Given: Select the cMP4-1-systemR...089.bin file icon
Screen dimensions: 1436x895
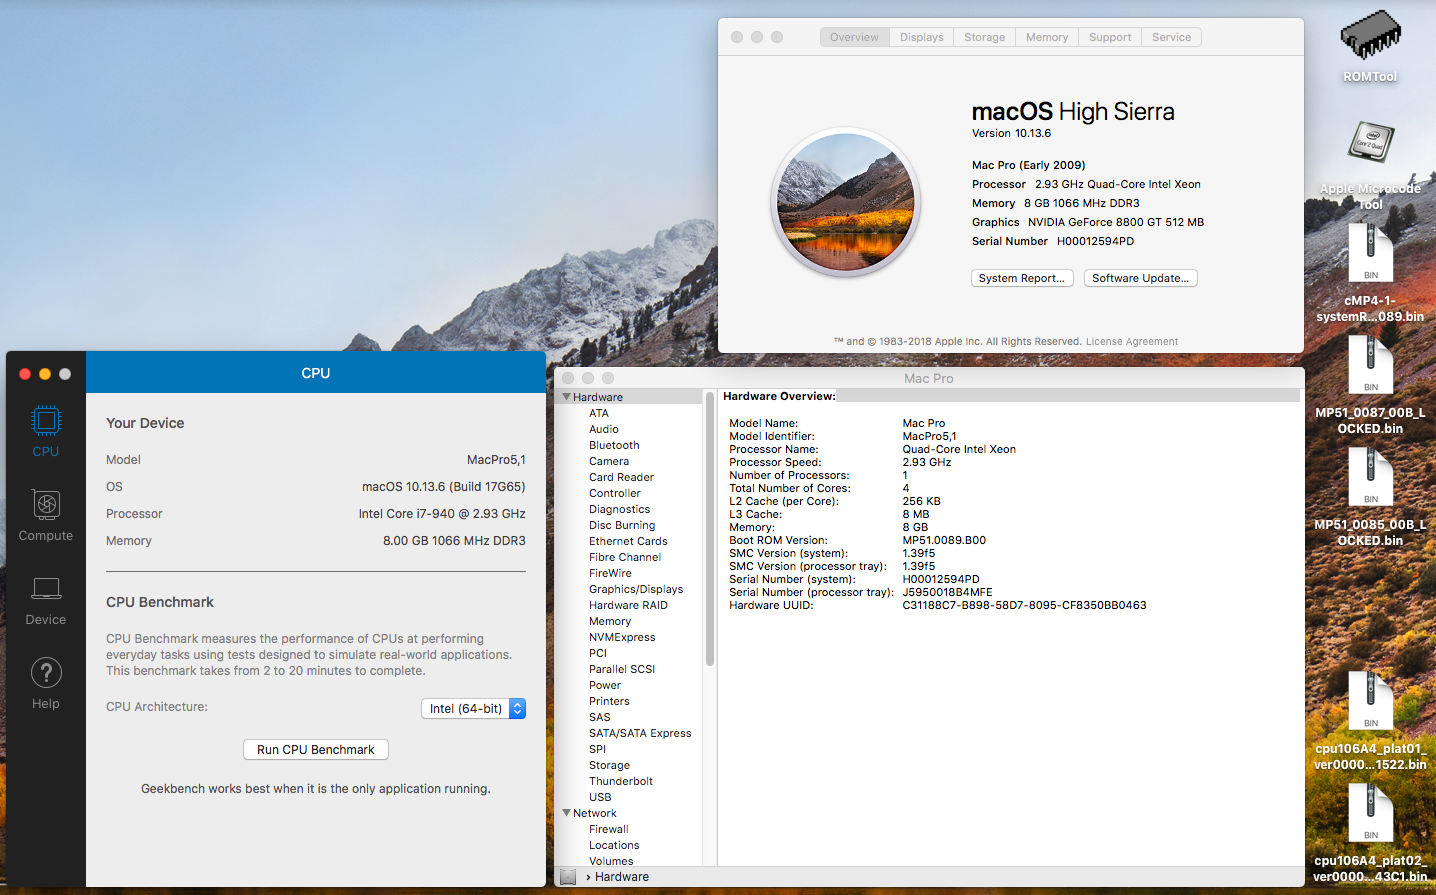Looking at the screenshot, I should [x=1371, y=254].
